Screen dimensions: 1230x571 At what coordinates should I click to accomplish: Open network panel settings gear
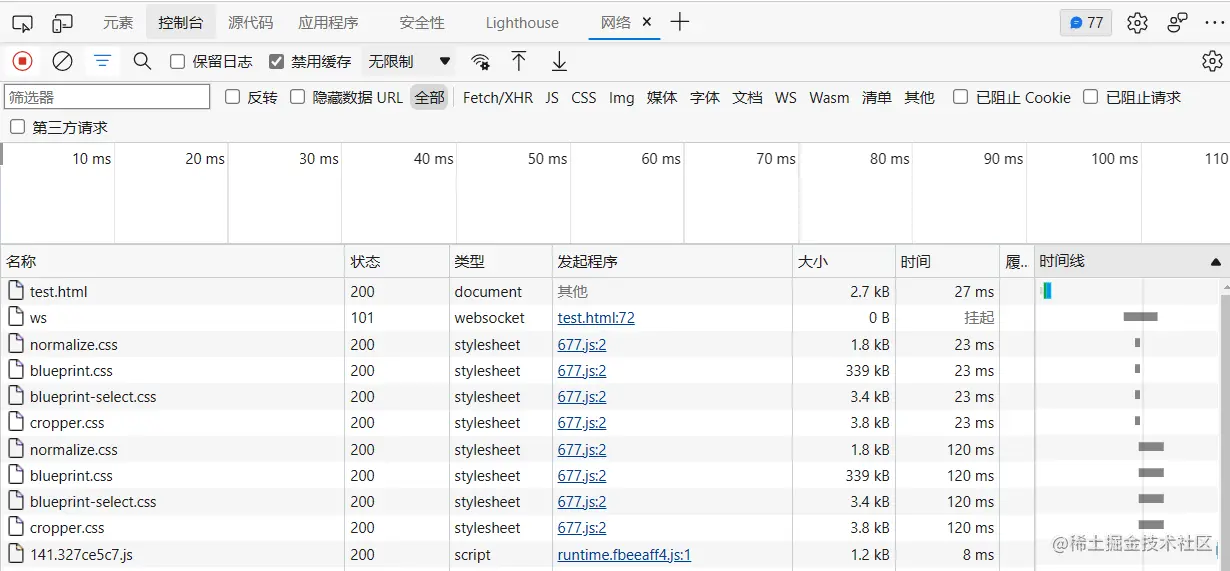point(1212,61)
